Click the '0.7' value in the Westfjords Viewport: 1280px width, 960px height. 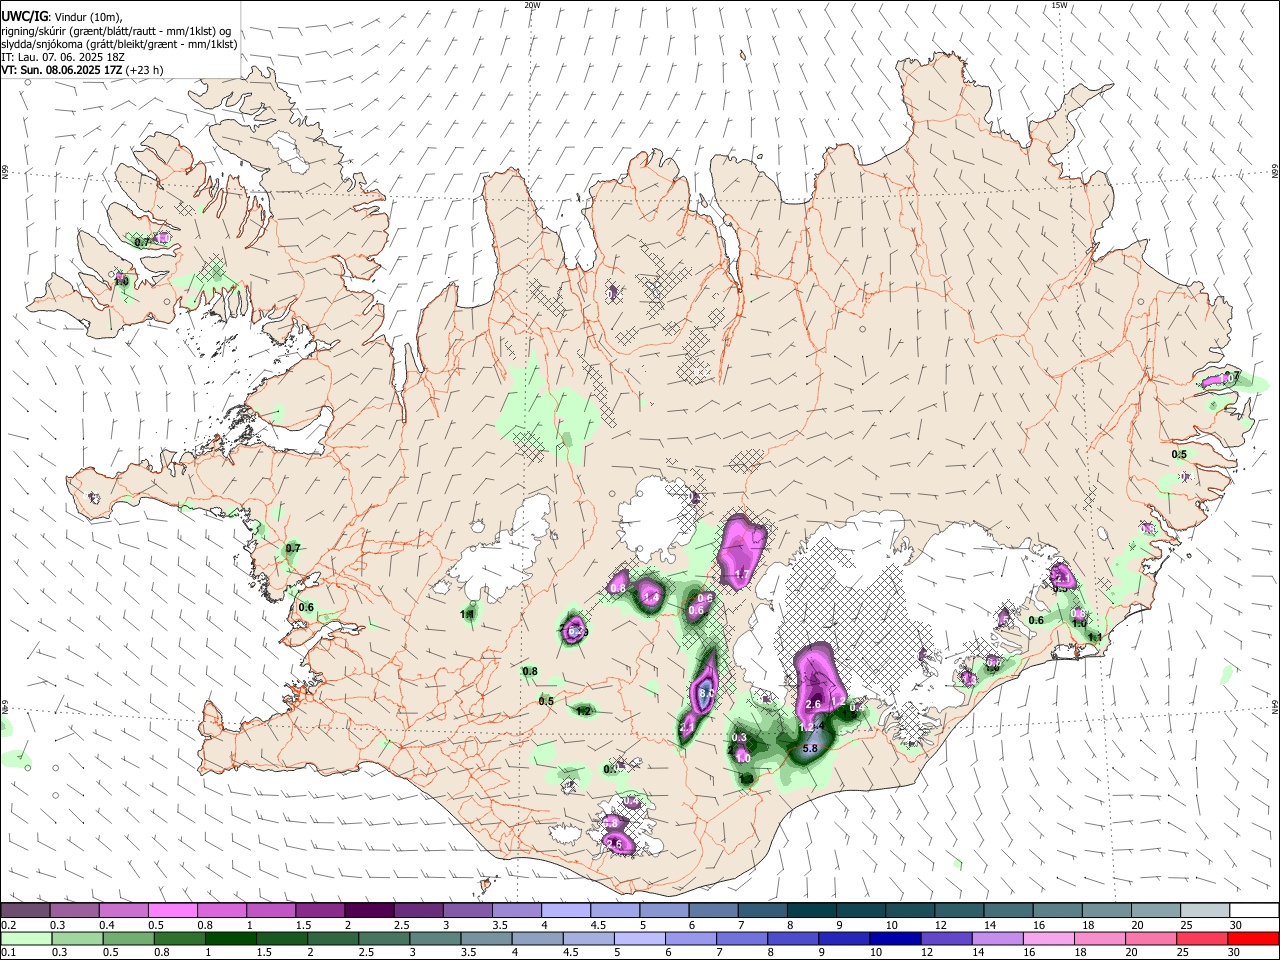[142, 242]
